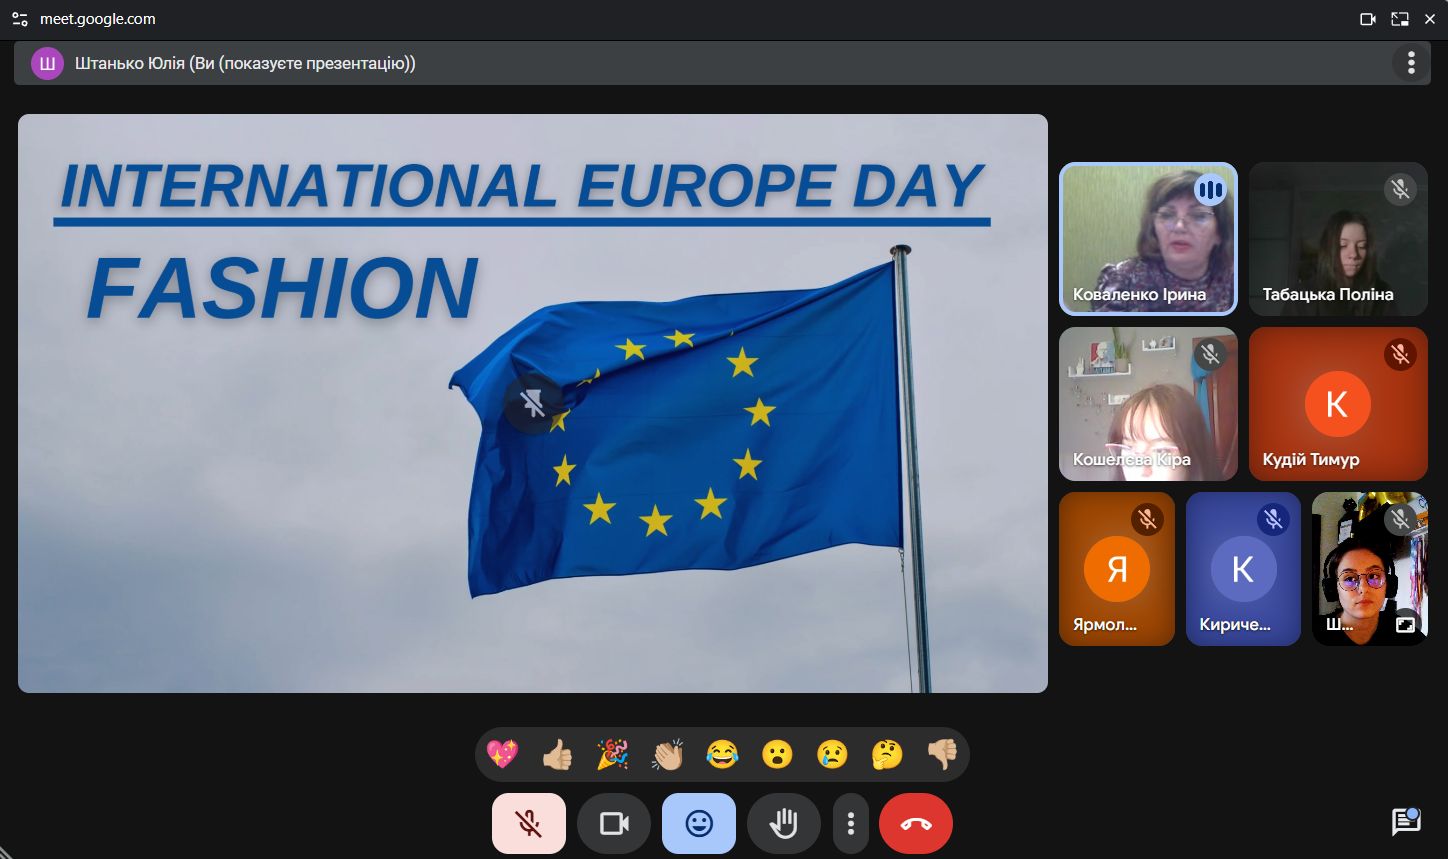The height and width of the screenshot is (859, 1448).
Task: Open presentation options three-dot menu
Action: pyautogui.click(x=1410, y=63)
